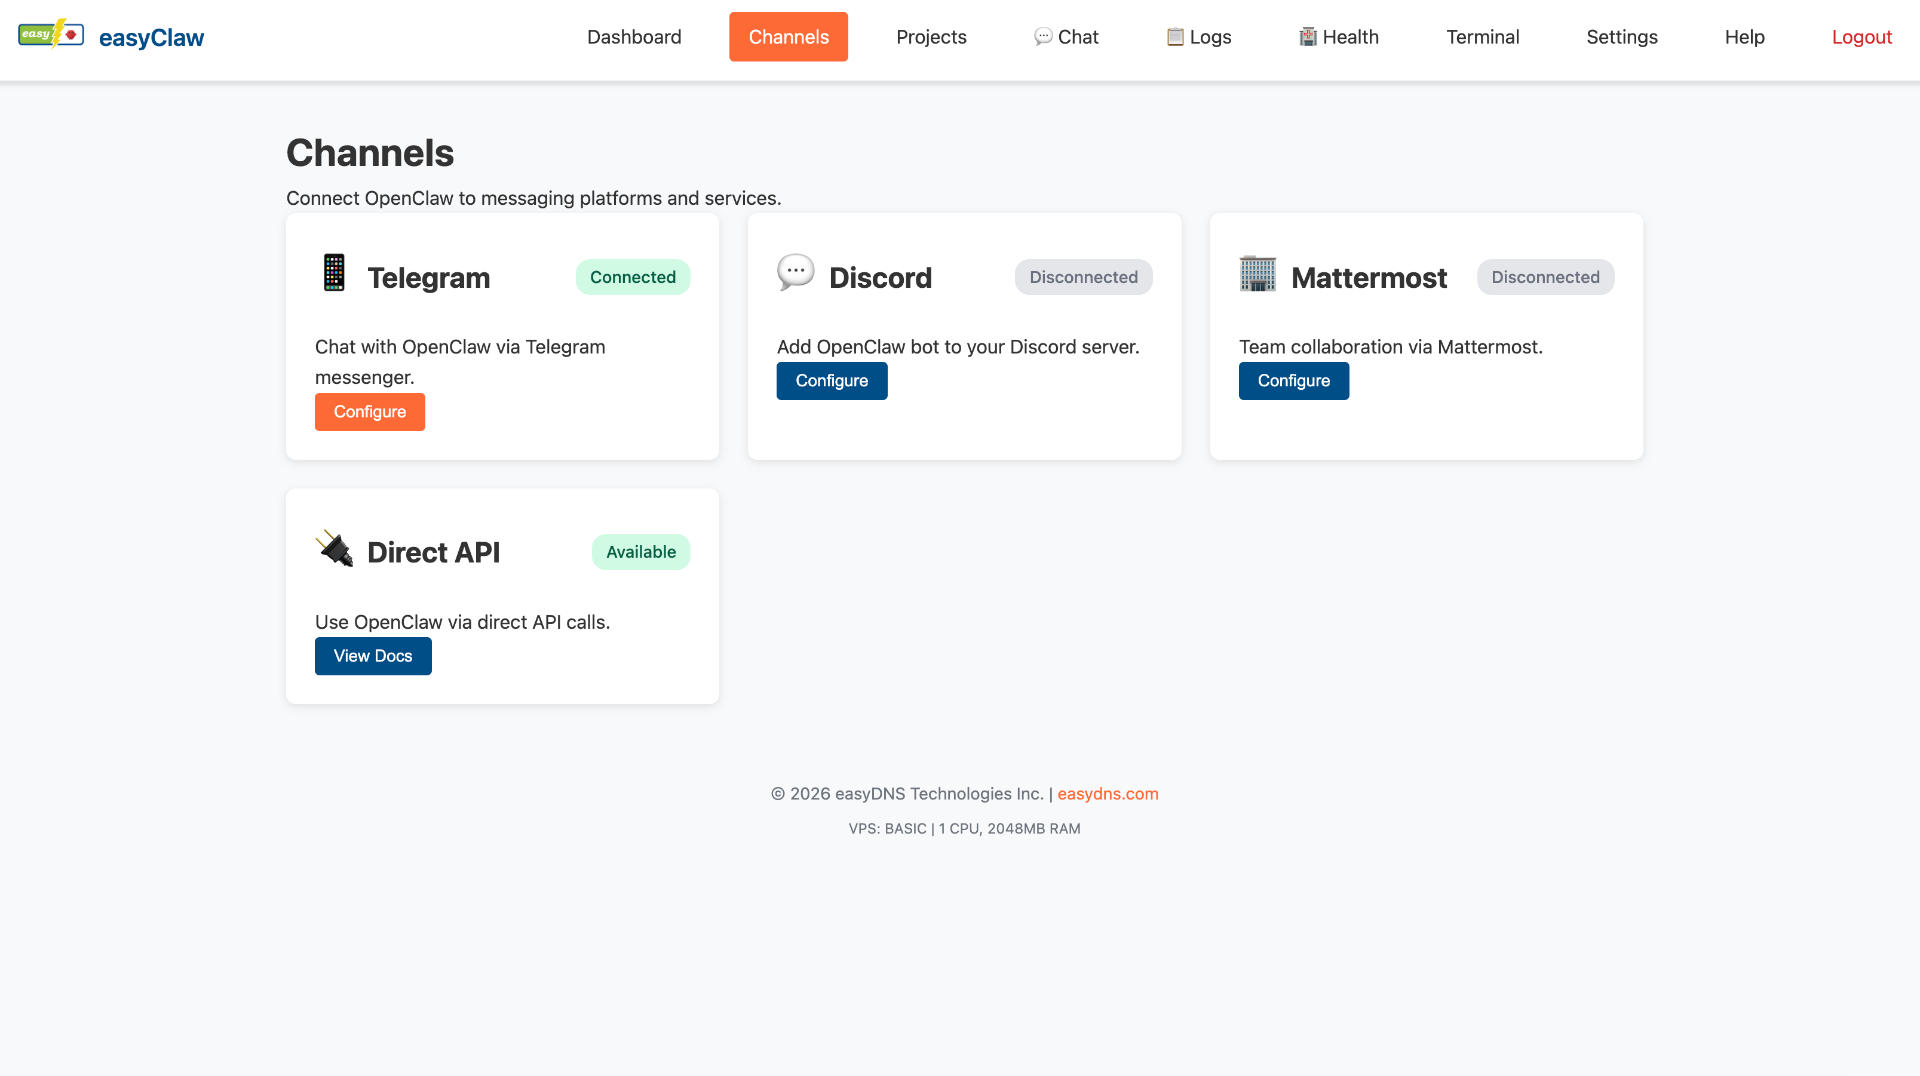The height and width of the screenshot is (1076, 1920).
Task: Click the easyClaw logo icon
Action: point(51,35)
